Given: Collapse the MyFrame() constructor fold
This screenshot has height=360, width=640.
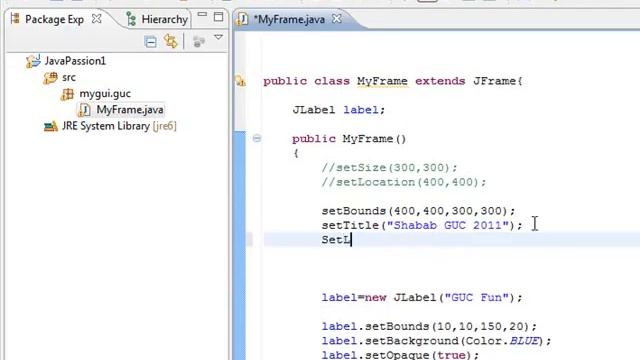Looking at the screenshot, I should [x=257, y=138].
